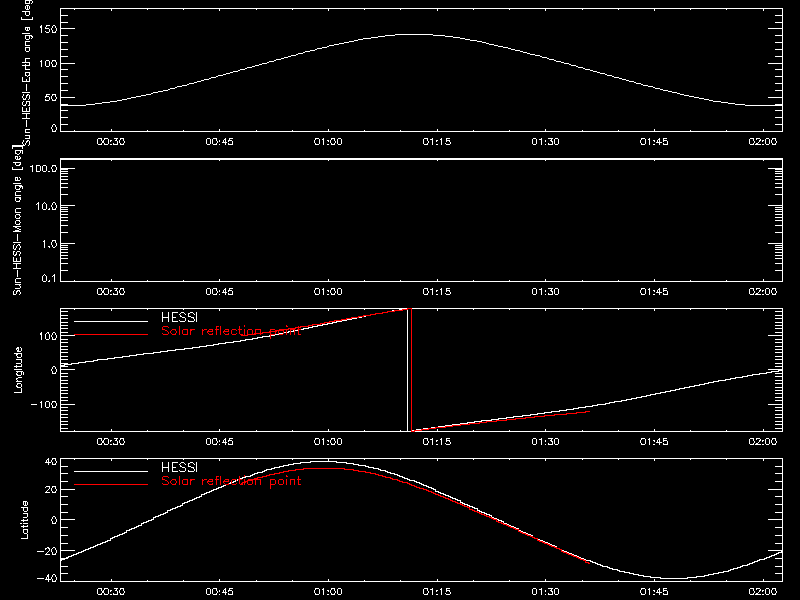Click the -40 tick on Latitude axis

coord(47,578)
